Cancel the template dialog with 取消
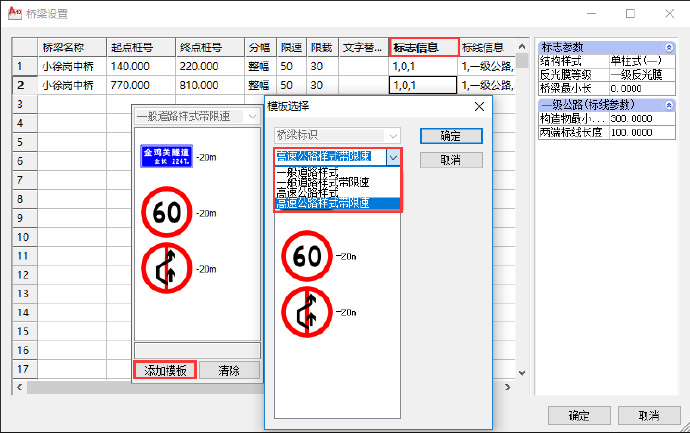This screenshot has height=433, width=690. tap(451, 160)
